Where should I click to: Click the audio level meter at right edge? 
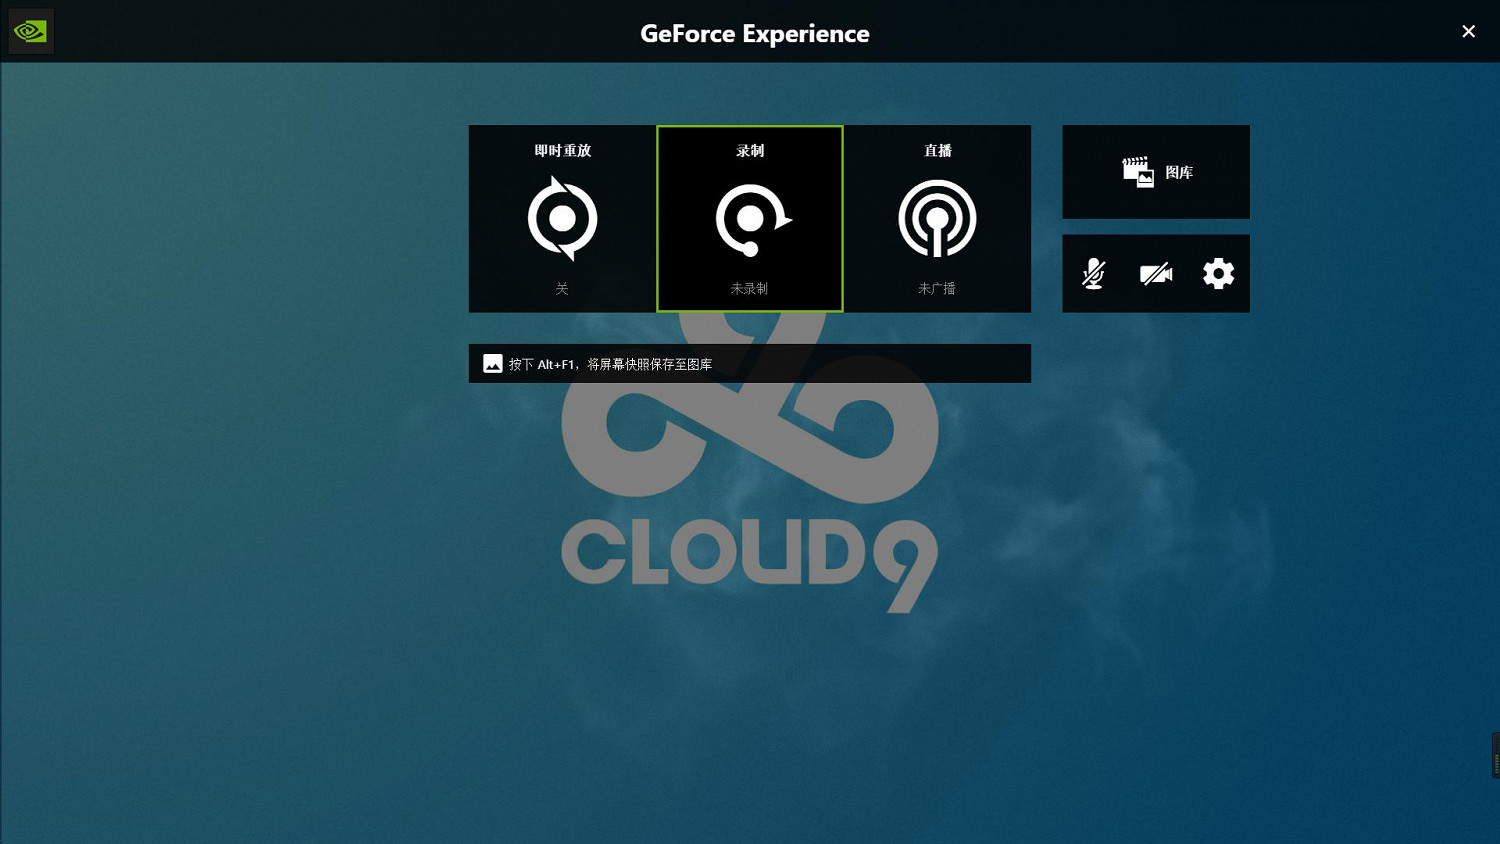point(1495,756)
